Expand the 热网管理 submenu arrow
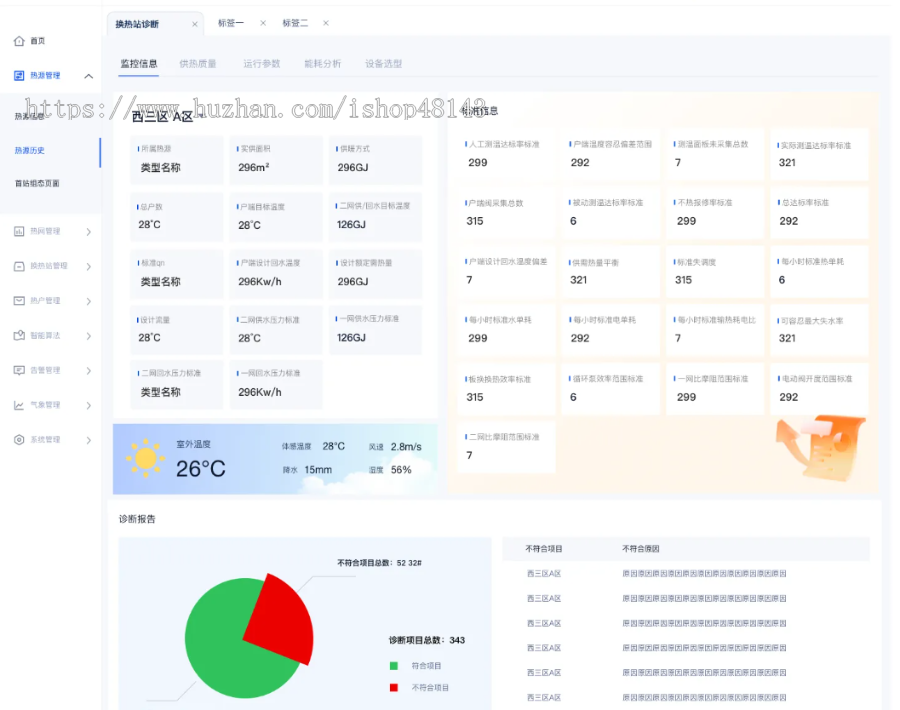The image size is (900, 710). tap(88, 232)
